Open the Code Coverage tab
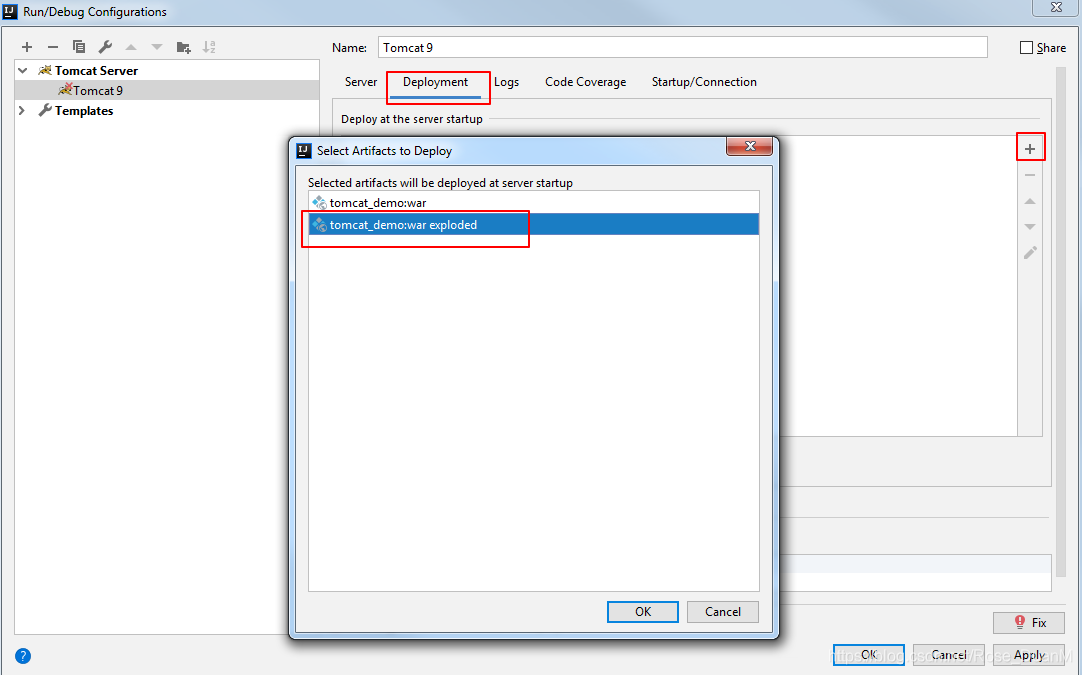This screenshot has height=675, width=1082. tap(586, 81)
